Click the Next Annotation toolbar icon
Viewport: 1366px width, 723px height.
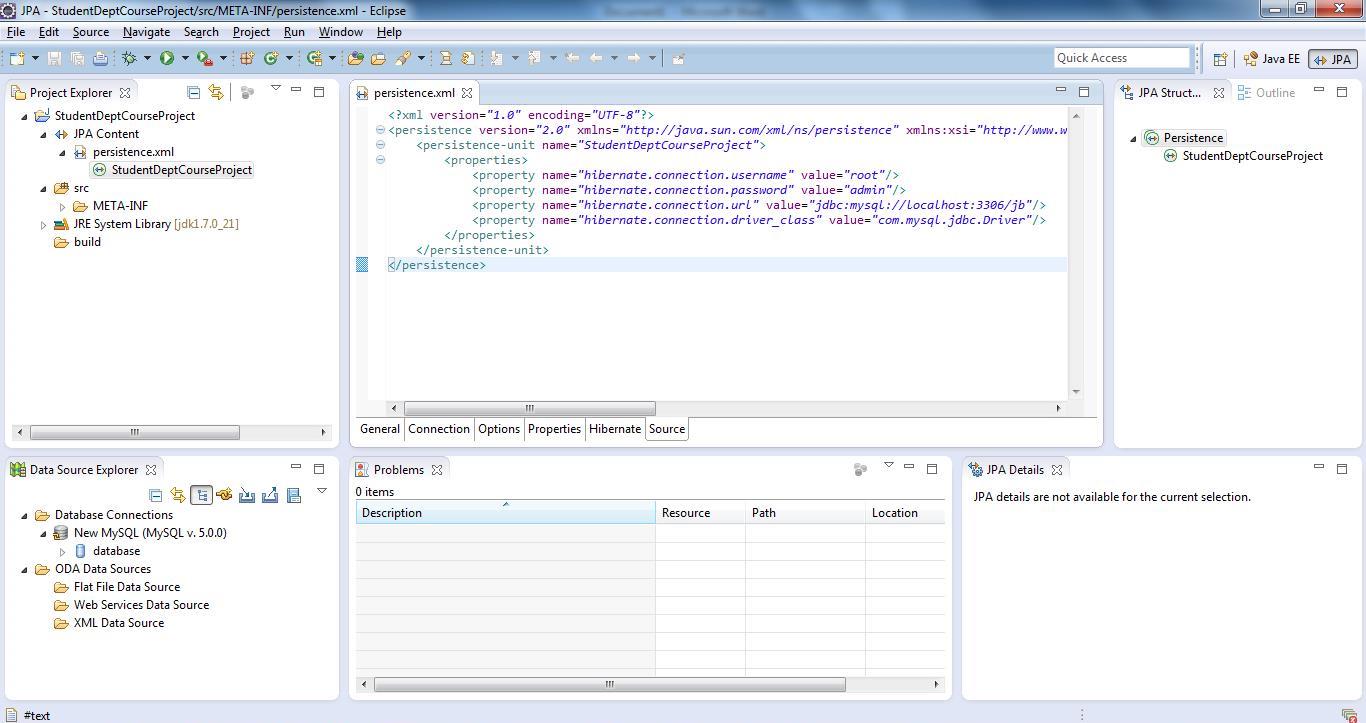pyautogui.click(x=496, y=58)
